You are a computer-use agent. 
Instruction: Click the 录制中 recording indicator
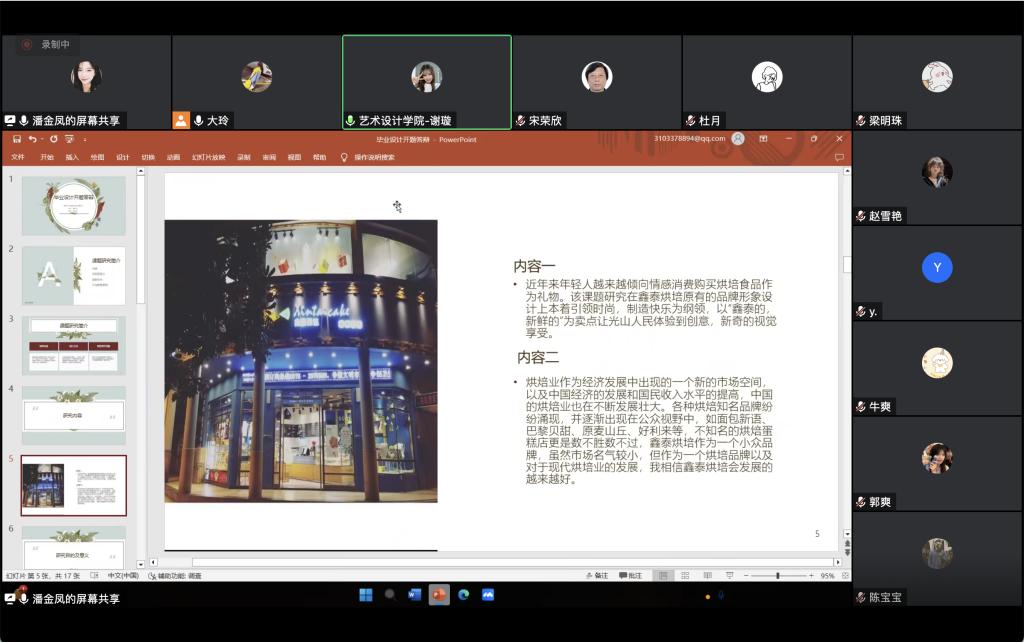tap(46, 44)
